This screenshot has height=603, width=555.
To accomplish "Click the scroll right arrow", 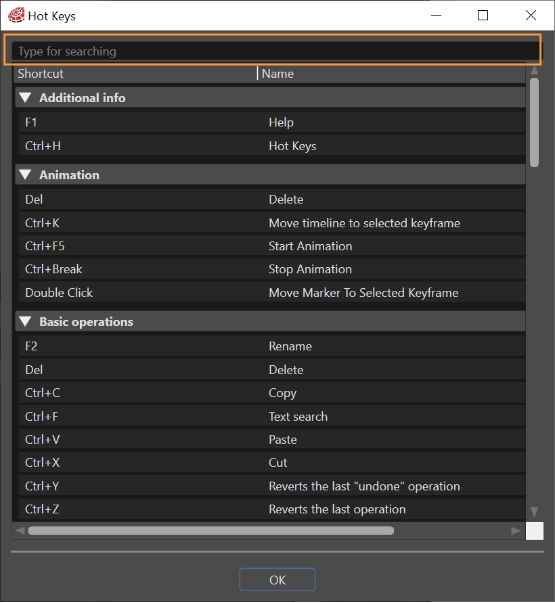I will (x=516, y=531).
